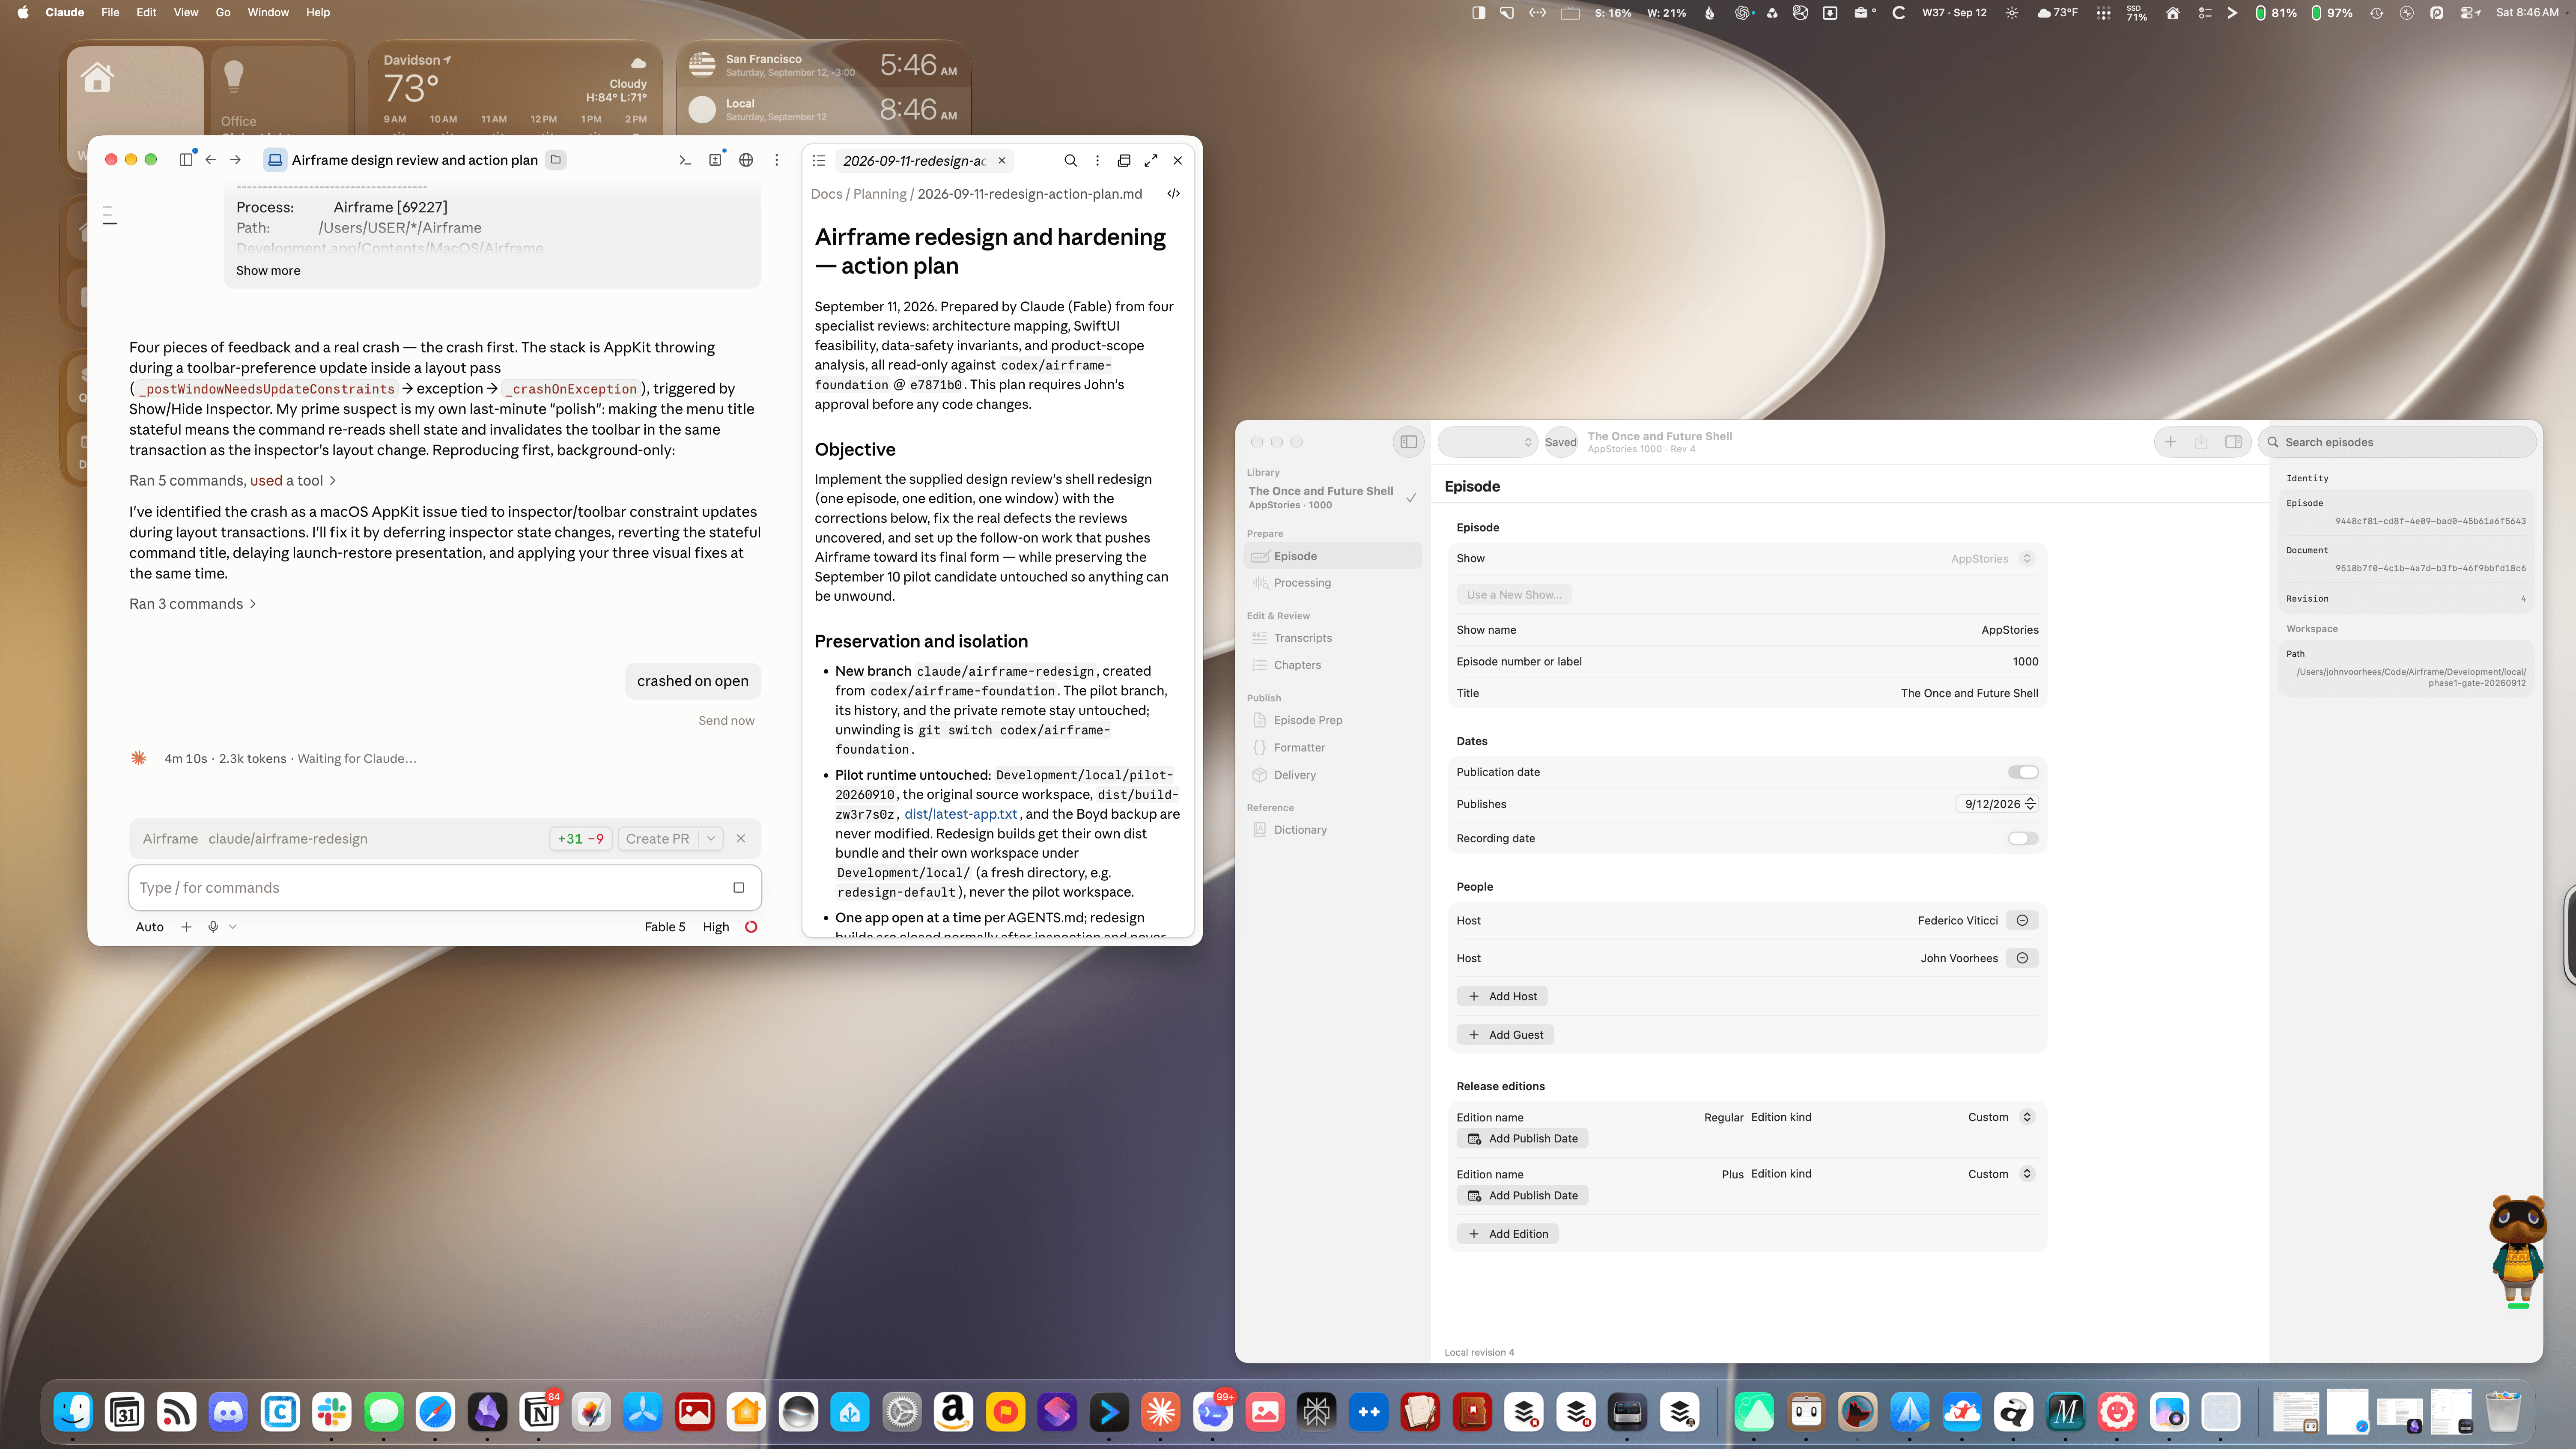Enable the Recording date switch
The width and height of the screenshot is (2576, 1449).
[2023, 839]
